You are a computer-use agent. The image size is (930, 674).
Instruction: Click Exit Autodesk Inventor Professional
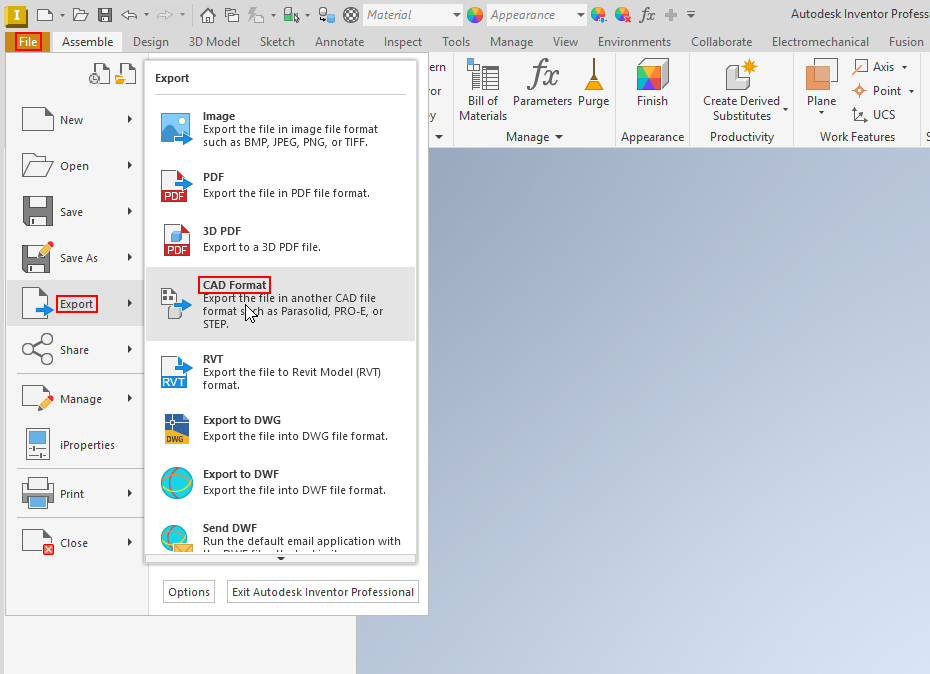[x=322, y=592]
